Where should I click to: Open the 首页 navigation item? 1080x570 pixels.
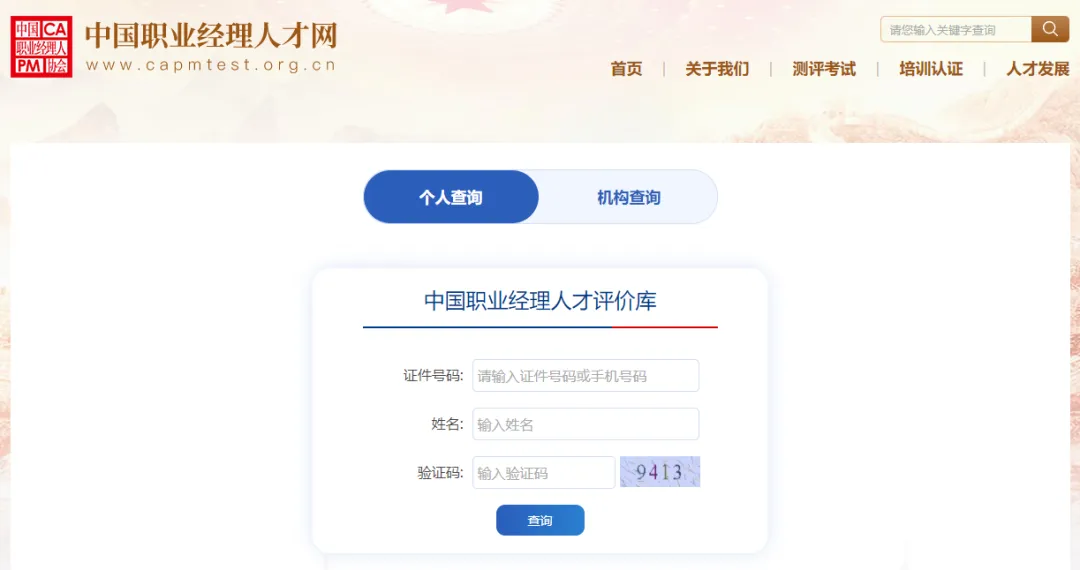[626, 69]
